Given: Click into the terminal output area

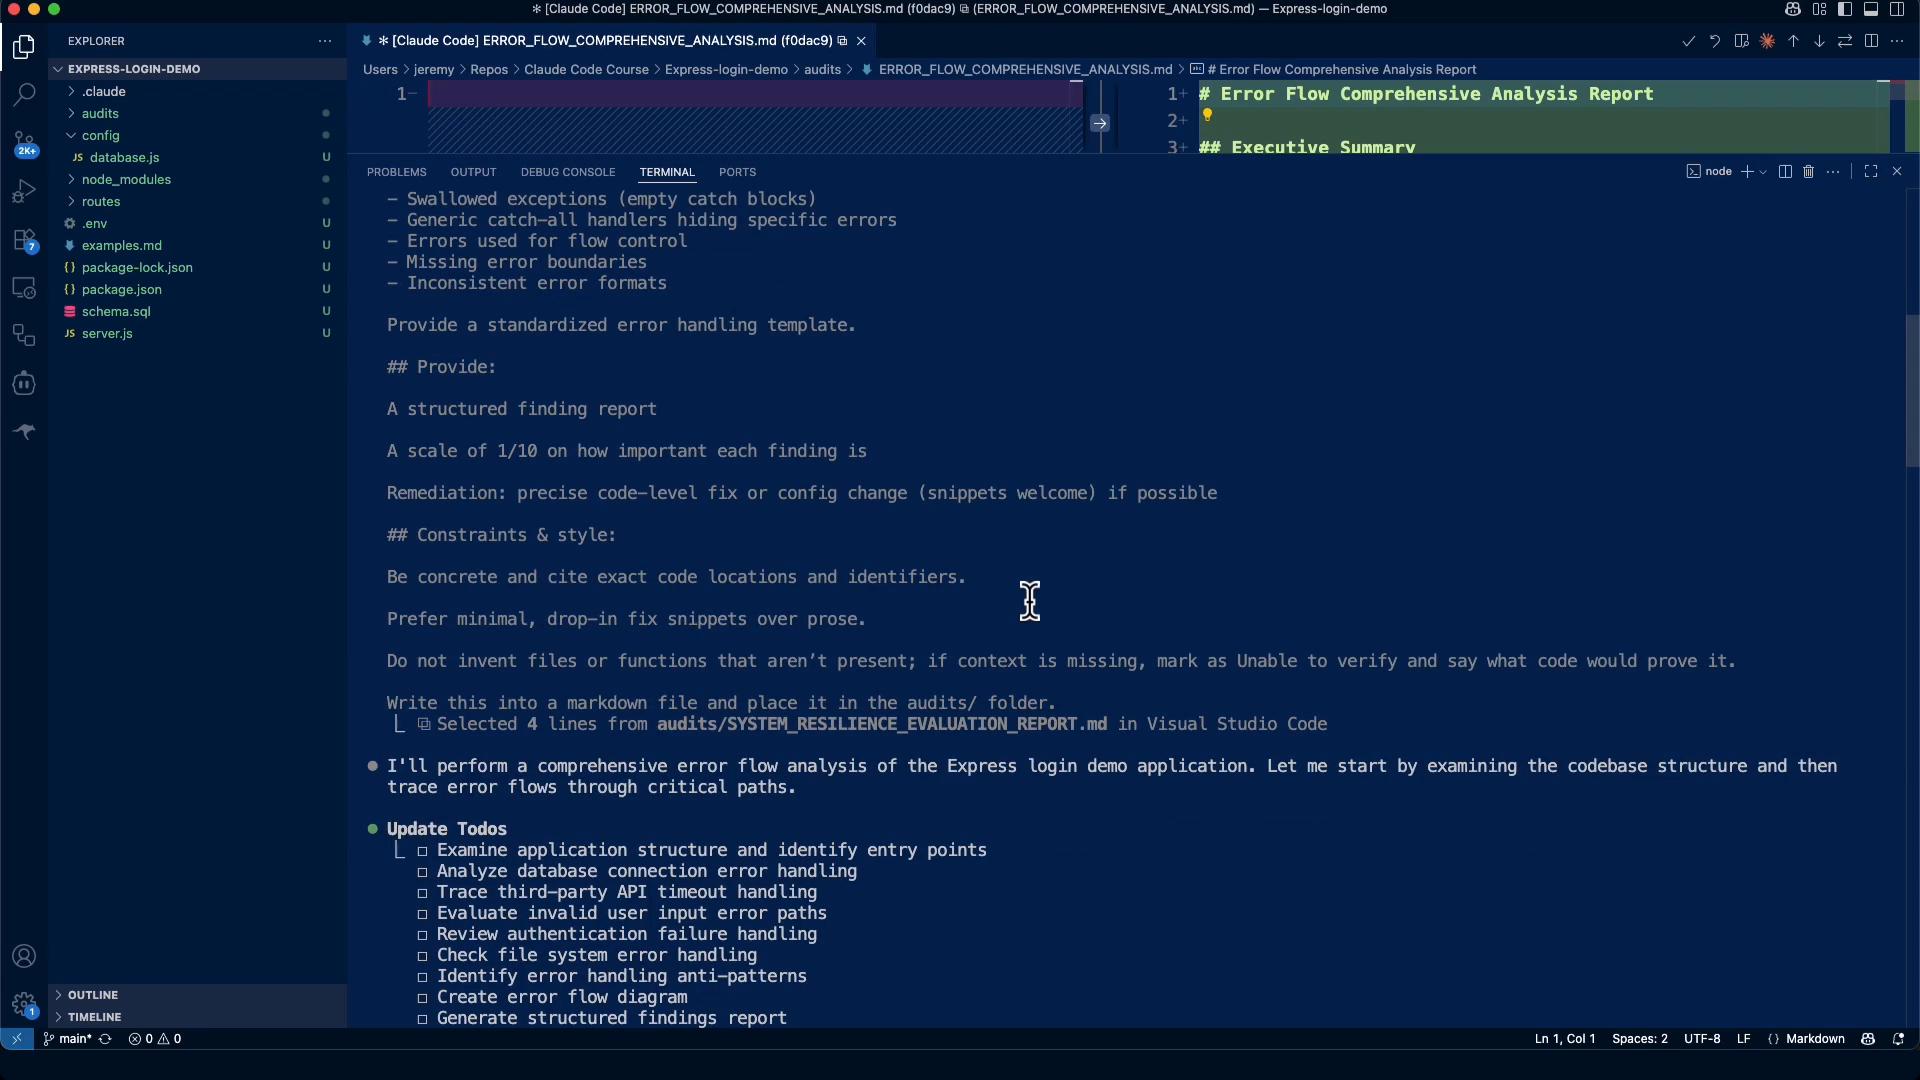Looking at the screenshot, I should tap(1126, 608).
